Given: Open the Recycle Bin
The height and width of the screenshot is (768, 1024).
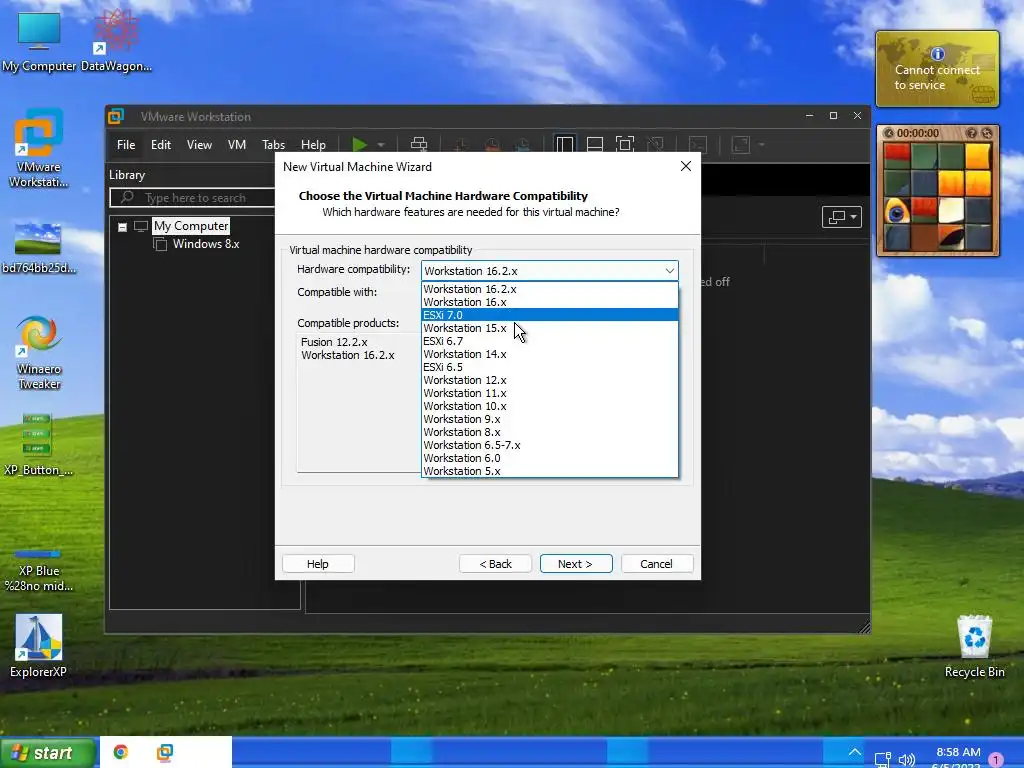Looking at the screenshot, I should [x=974, y=647].
